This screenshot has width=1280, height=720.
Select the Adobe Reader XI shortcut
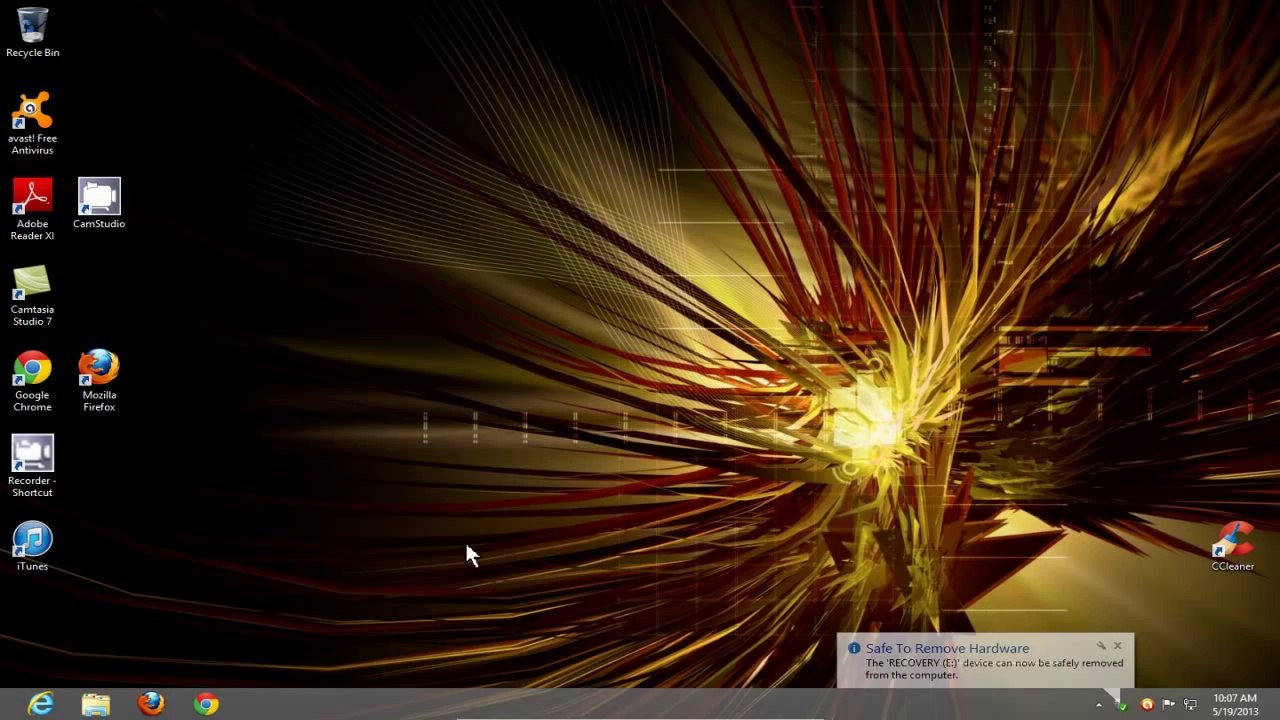[32, 210]
